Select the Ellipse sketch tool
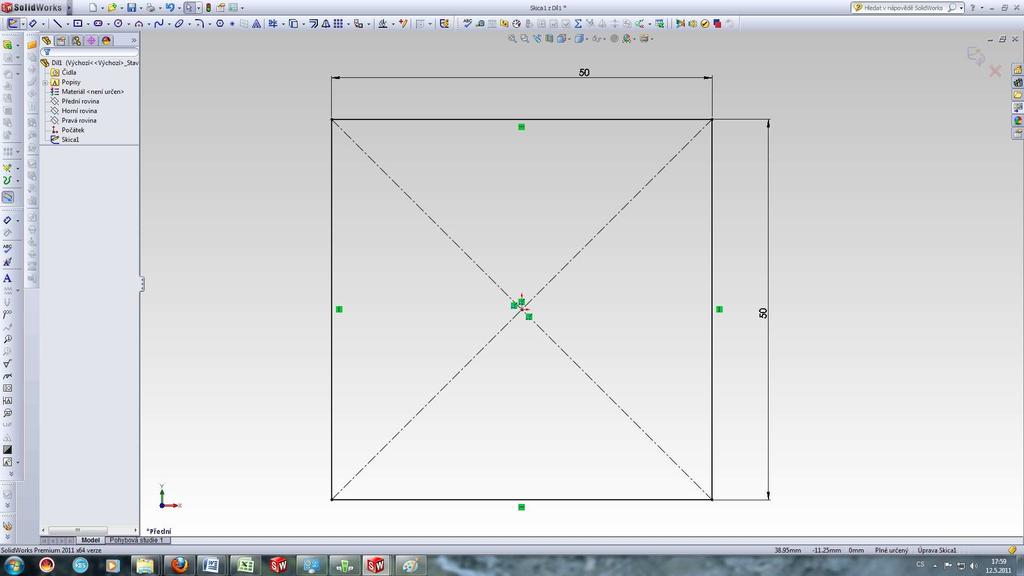This screenshot has width=1024, height=576. [179, 24]
